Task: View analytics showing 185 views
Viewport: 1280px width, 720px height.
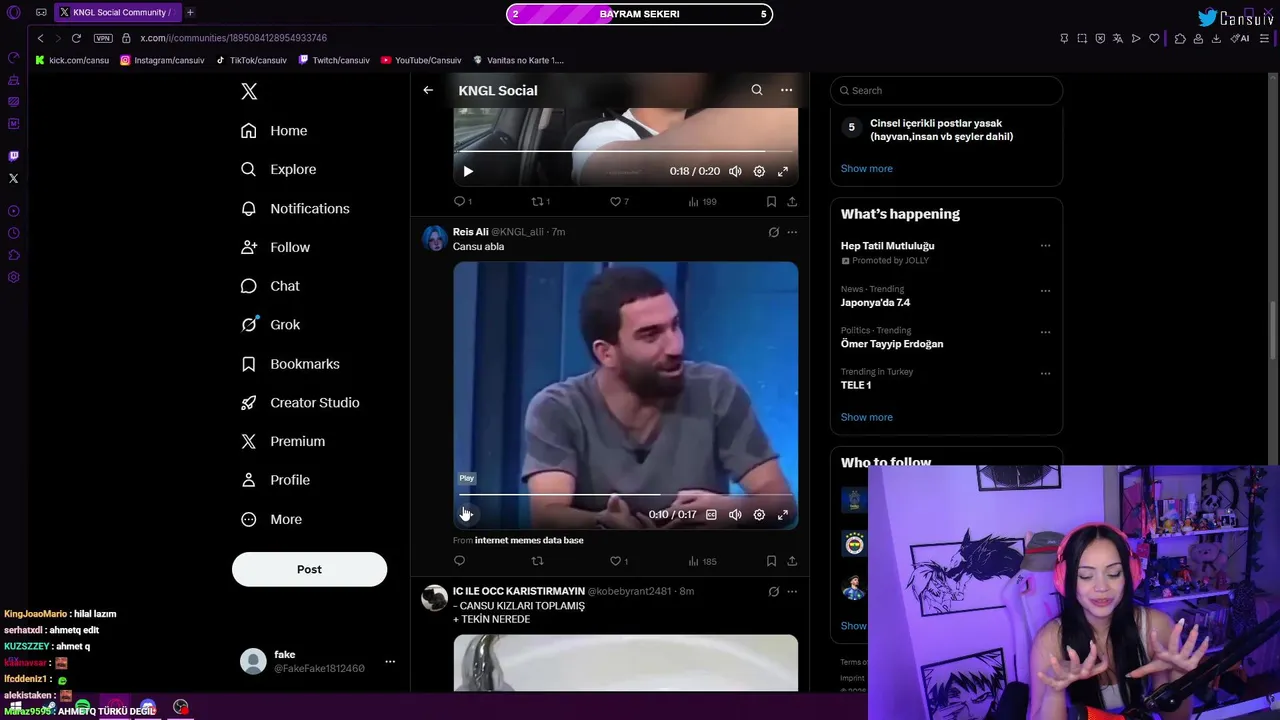Action: (702, 561)
